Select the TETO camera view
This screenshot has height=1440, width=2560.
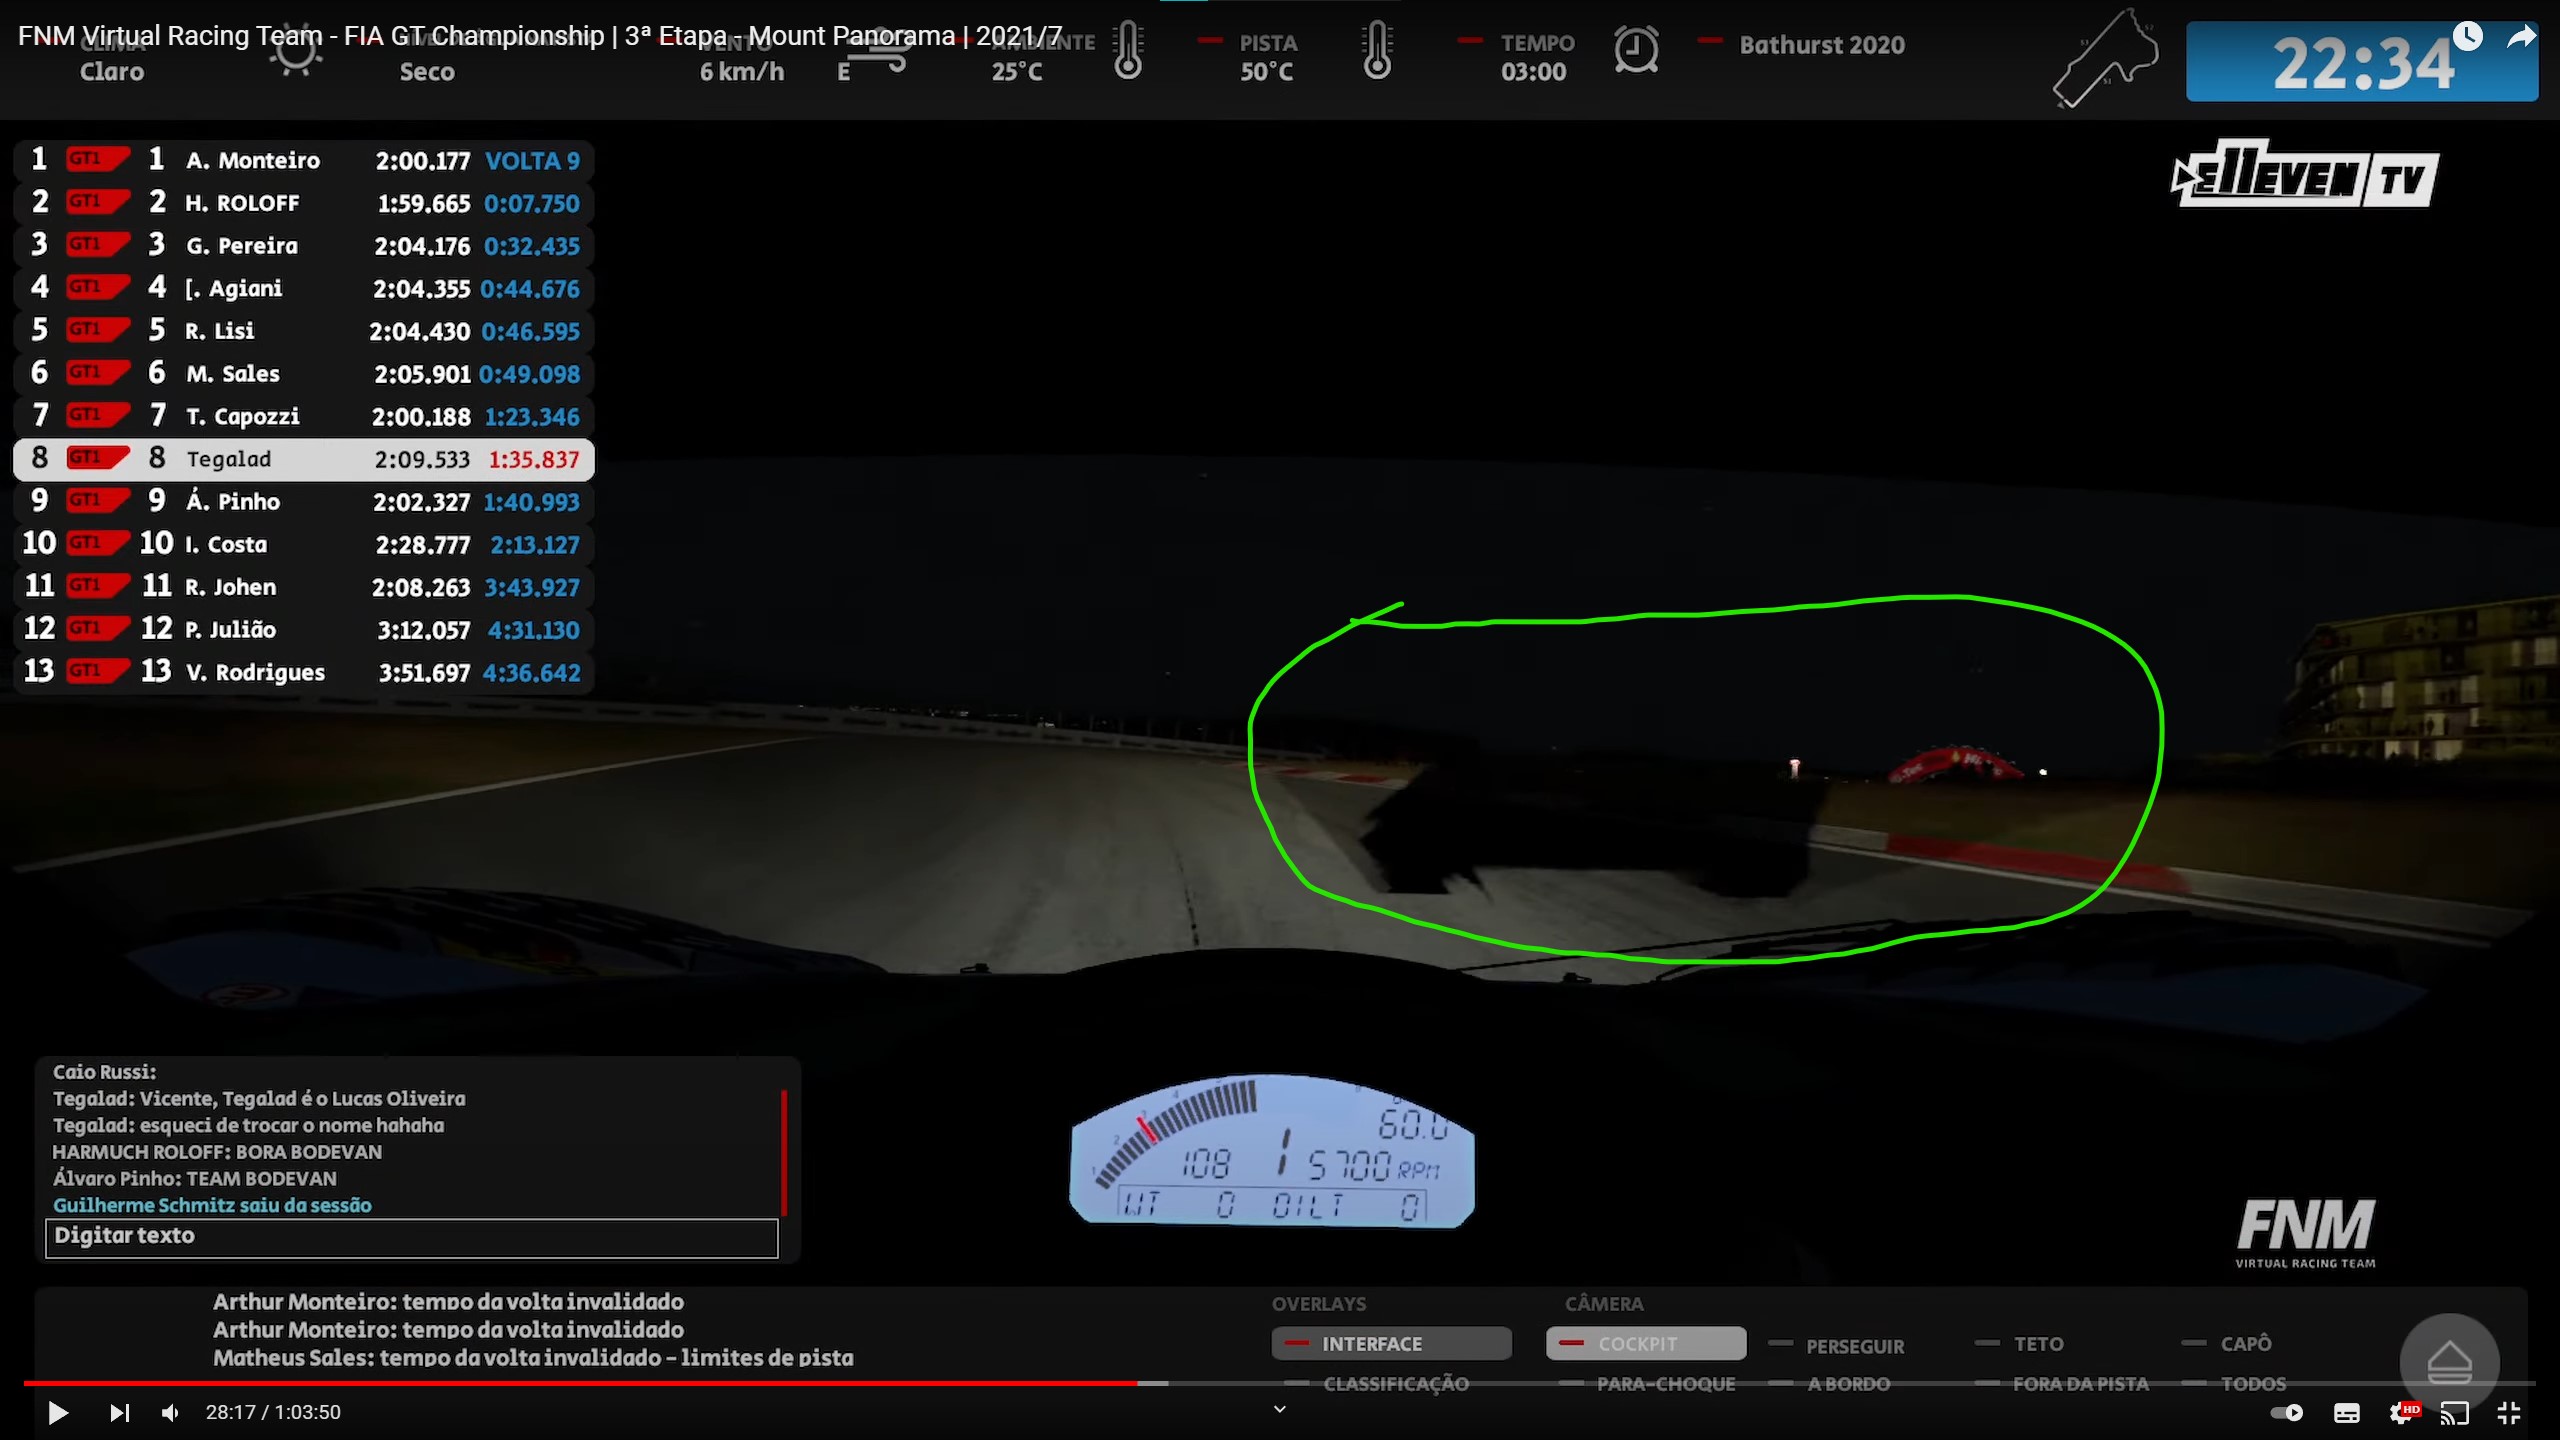(x=2036, y=1344)
